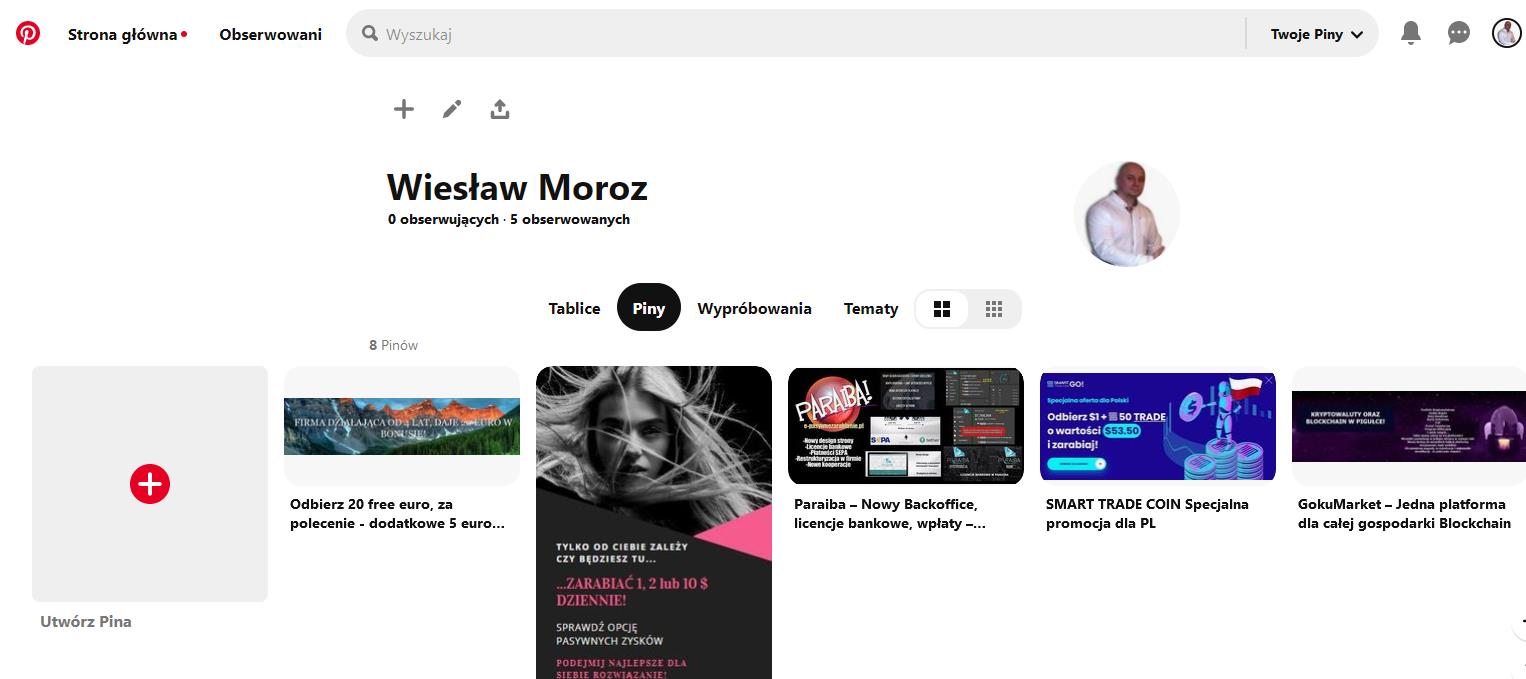Screen dimensions: 1526x679
Task: Select the Piny tab
Action: point(649,308)
